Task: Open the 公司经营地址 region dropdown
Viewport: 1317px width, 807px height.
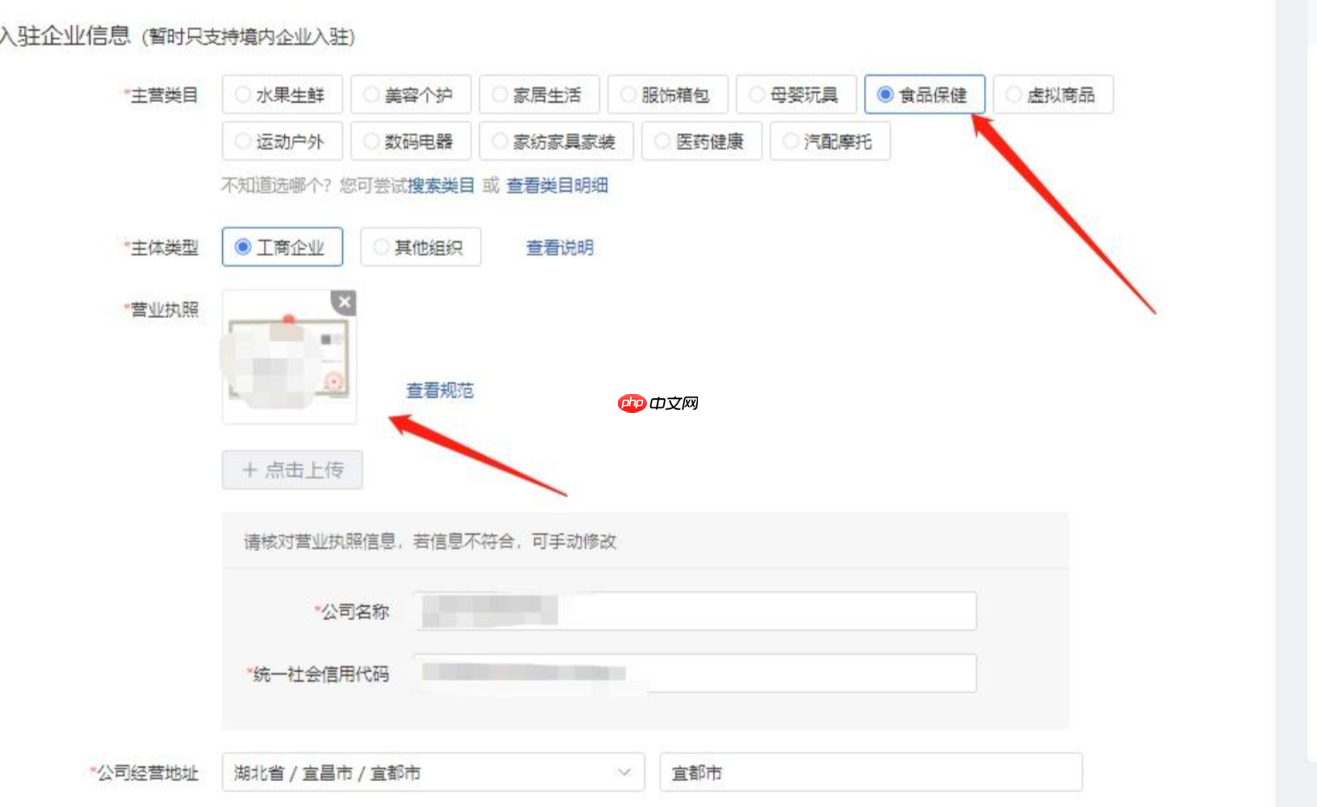Action: tap(432, 772)
